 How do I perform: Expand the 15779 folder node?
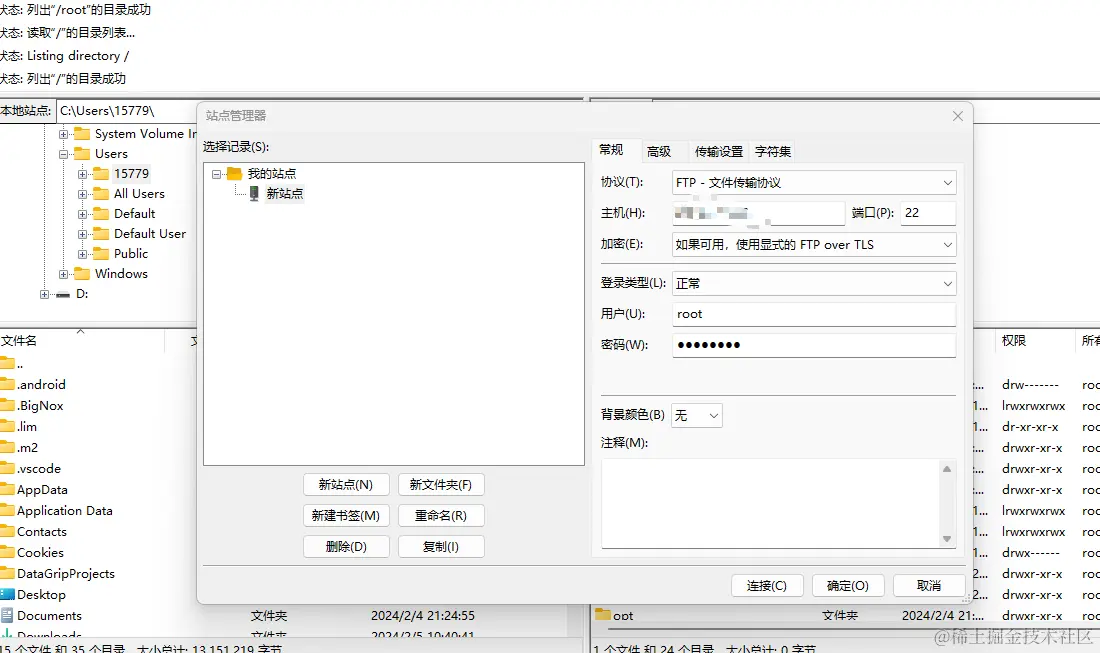click(83, 174)
